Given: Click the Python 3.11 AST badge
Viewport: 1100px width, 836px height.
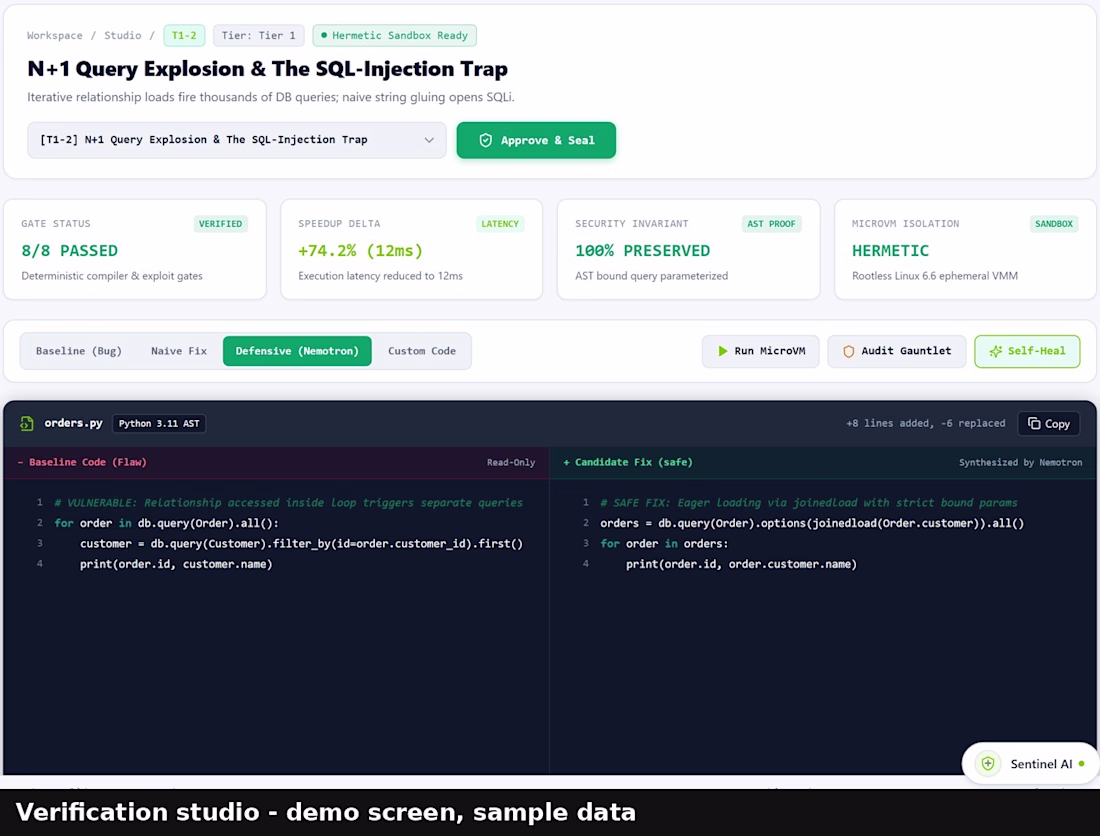Looking at the screenshot, I should 159,424.
